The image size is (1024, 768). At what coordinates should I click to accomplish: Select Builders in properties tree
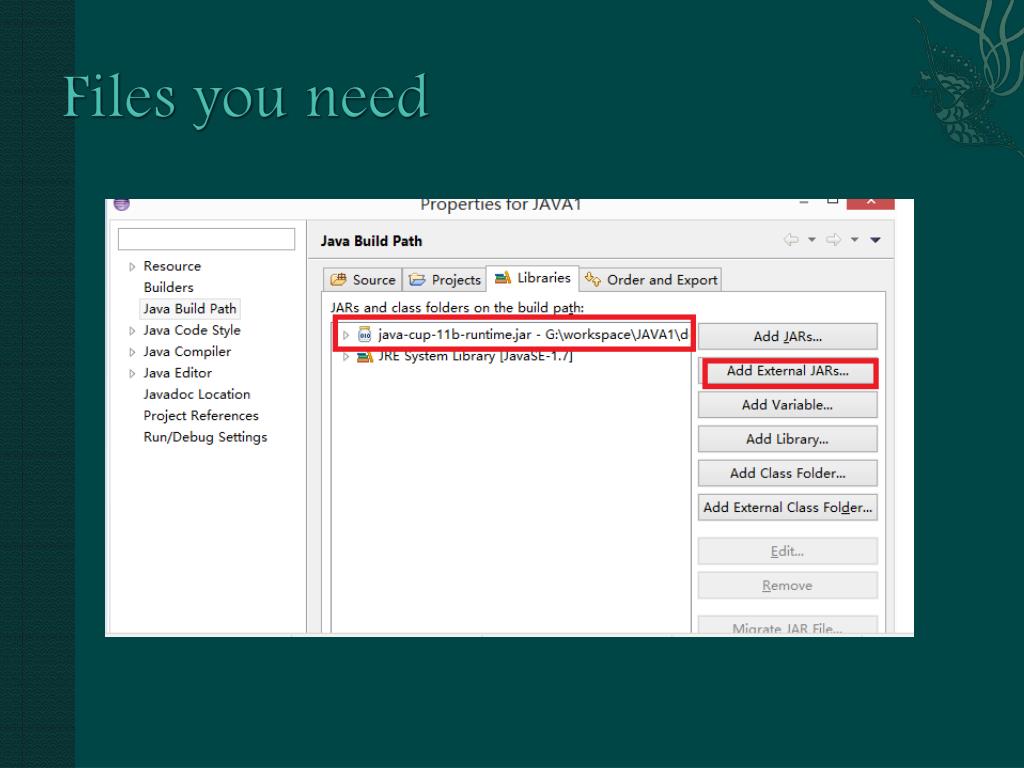tap(168, 287)
